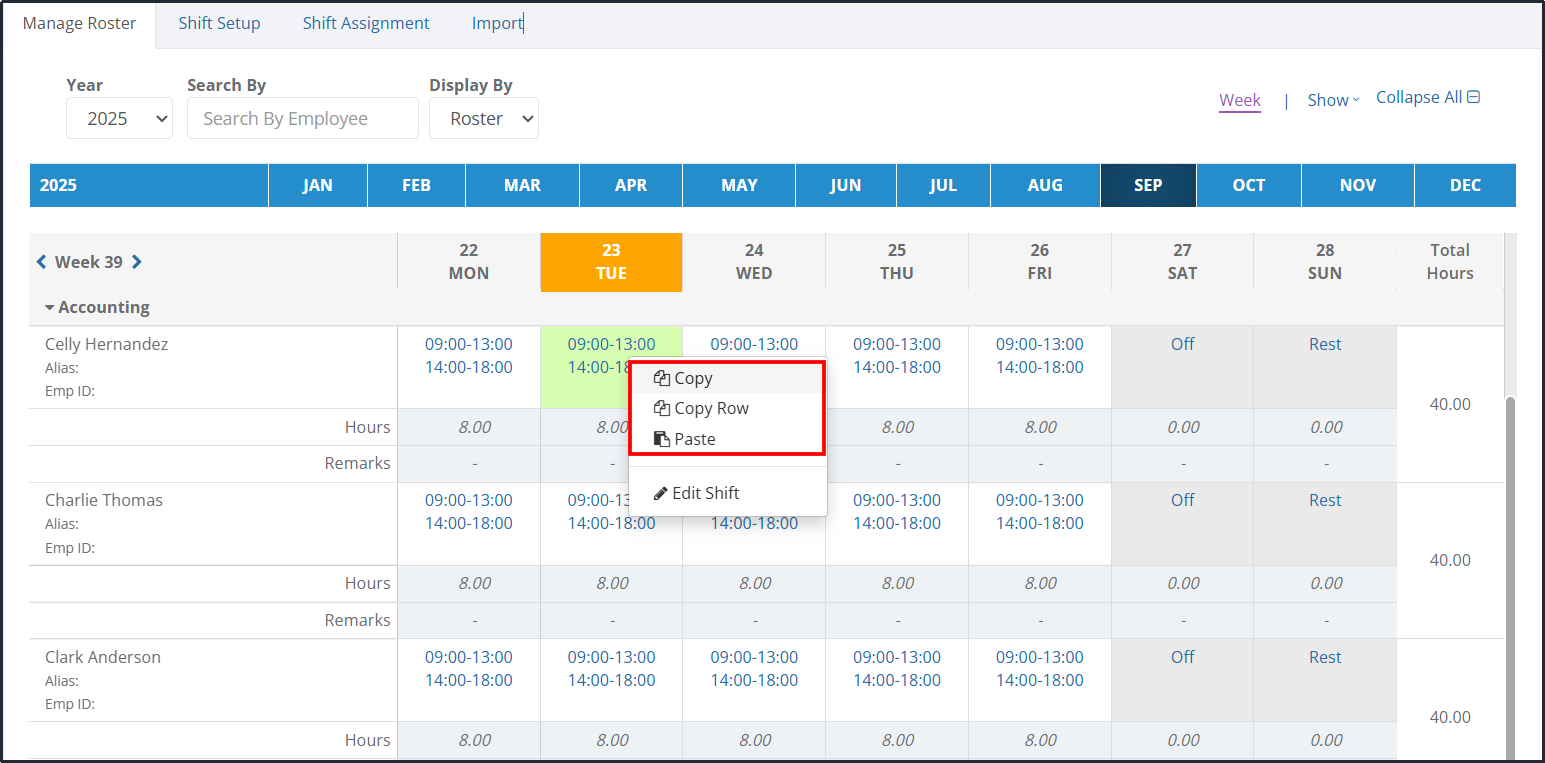The height and width of the screenshot is (763, 1545).
Task: Go to previous week using left chevron
Action: [x=42, y=262]
